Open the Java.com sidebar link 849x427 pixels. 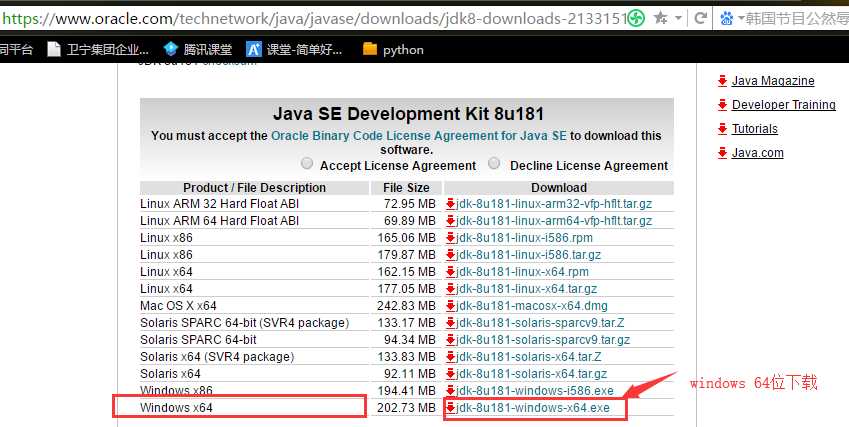[x=757, y=153]
